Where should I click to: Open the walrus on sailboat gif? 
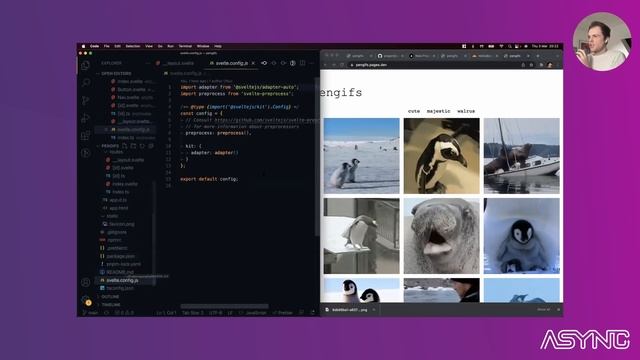(522, 156)
